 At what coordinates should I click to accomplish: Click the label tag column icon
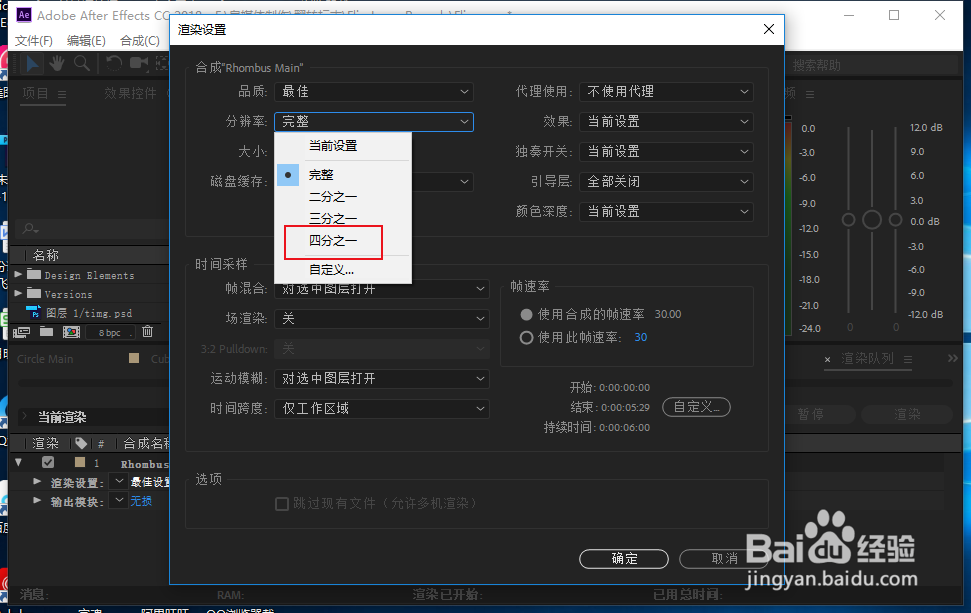click(81, 443)
